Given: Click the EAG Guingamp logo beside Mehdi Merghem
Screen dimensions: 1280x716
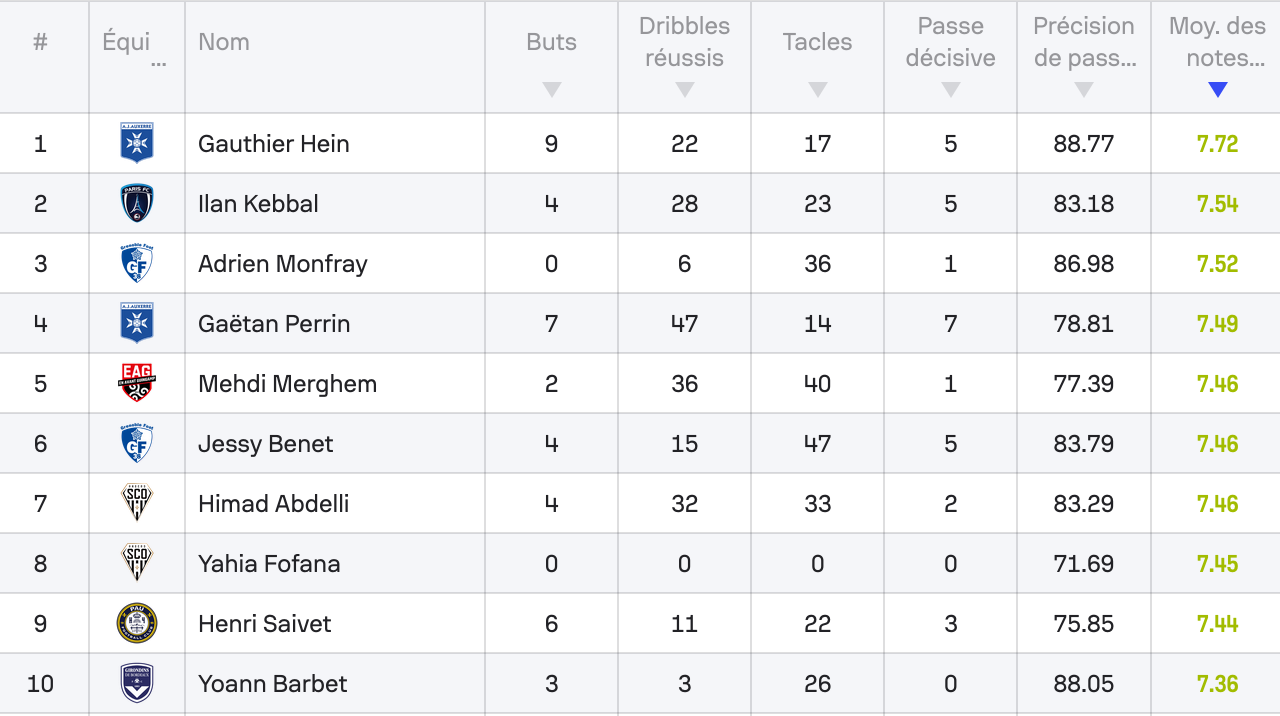Looking at the screenshot, I should [137, 383].
